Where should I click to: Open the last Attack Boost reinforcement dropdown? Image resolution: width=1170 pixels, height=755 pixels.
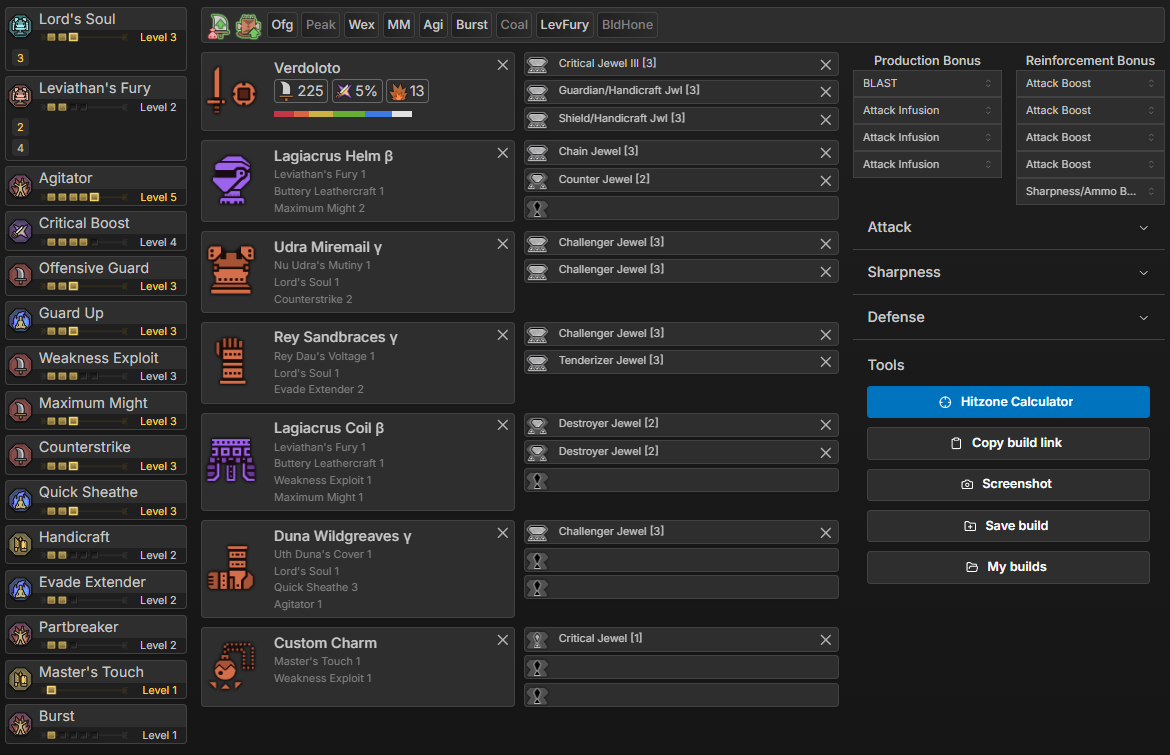(1089, 164)
